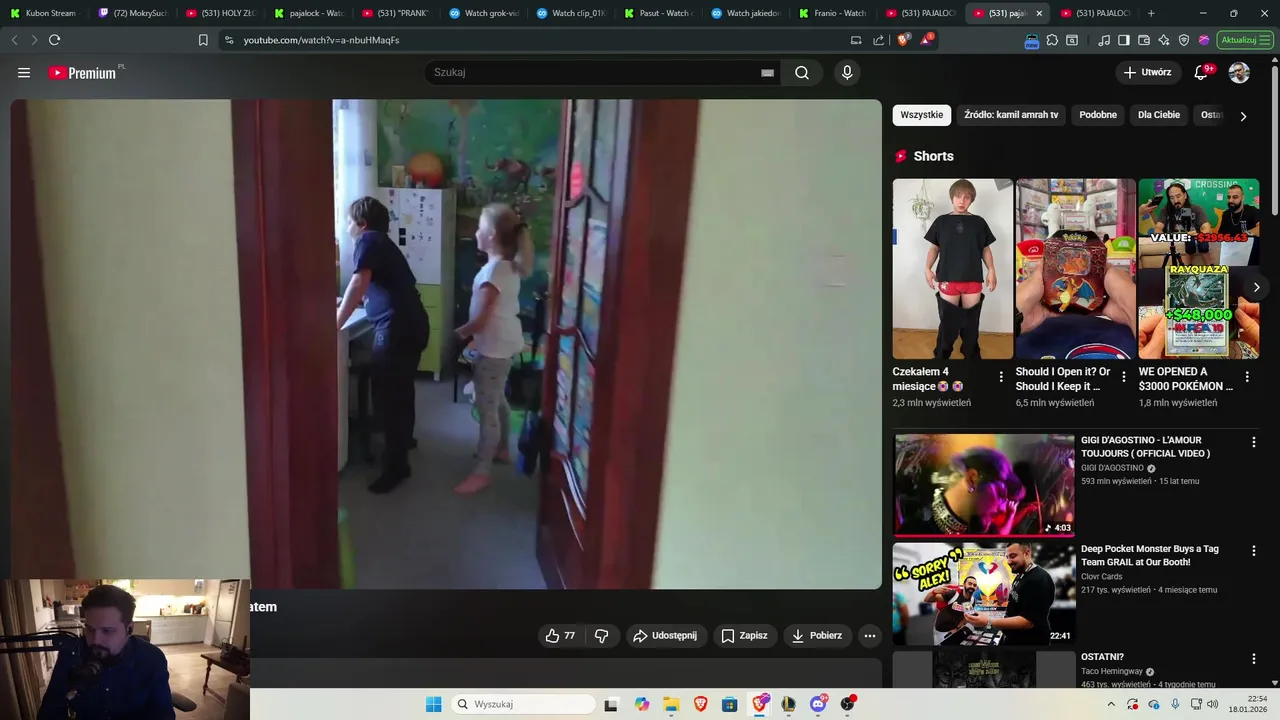
Task: Open more actions ellipsis under video
Action: 869,635
